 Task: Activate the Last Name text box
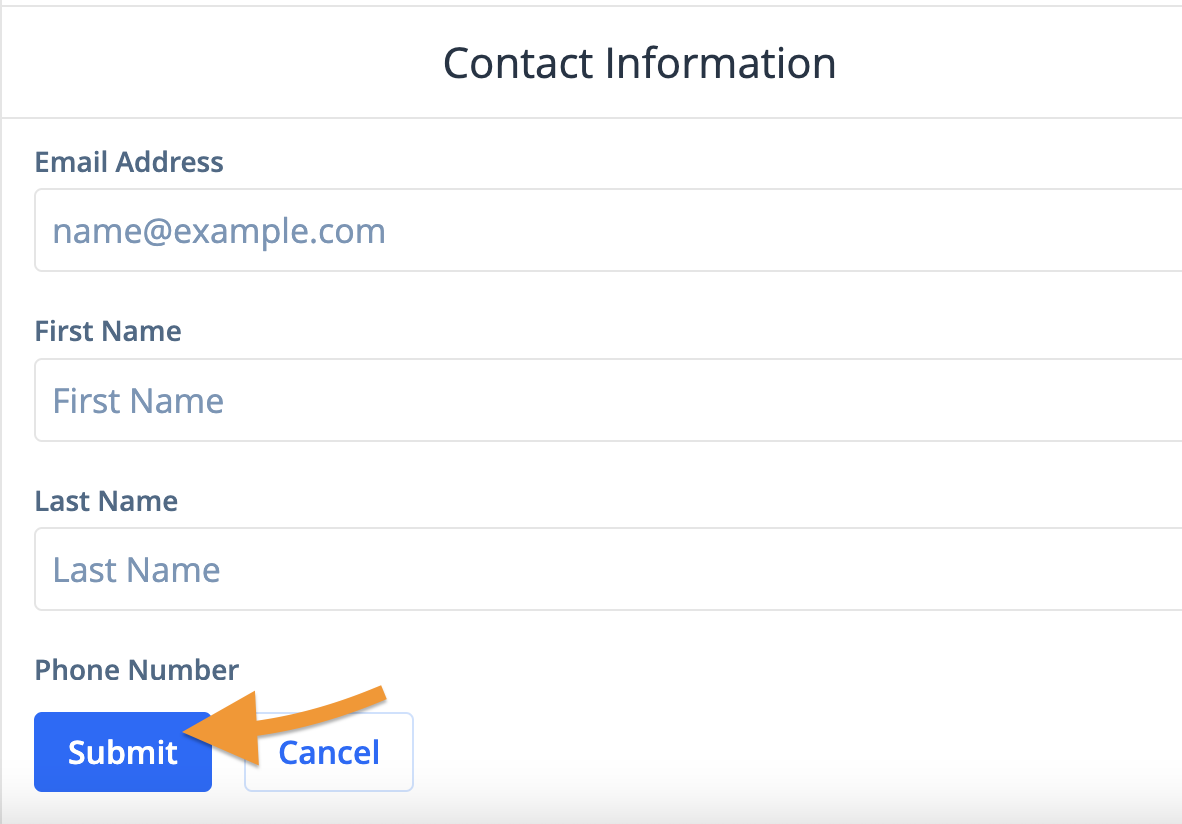point(608,569)
